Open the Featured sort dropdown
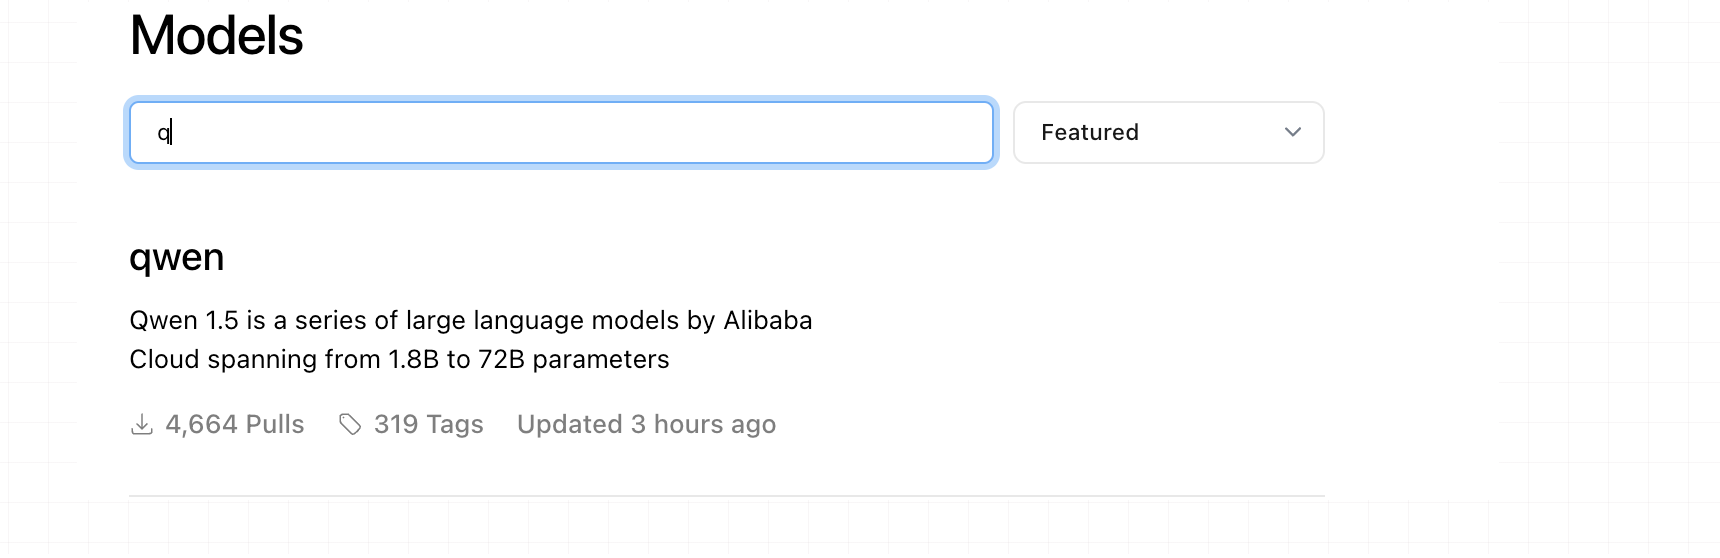Image resolution: width=1720 pixels, height=558 pixels. (1169, 132)
